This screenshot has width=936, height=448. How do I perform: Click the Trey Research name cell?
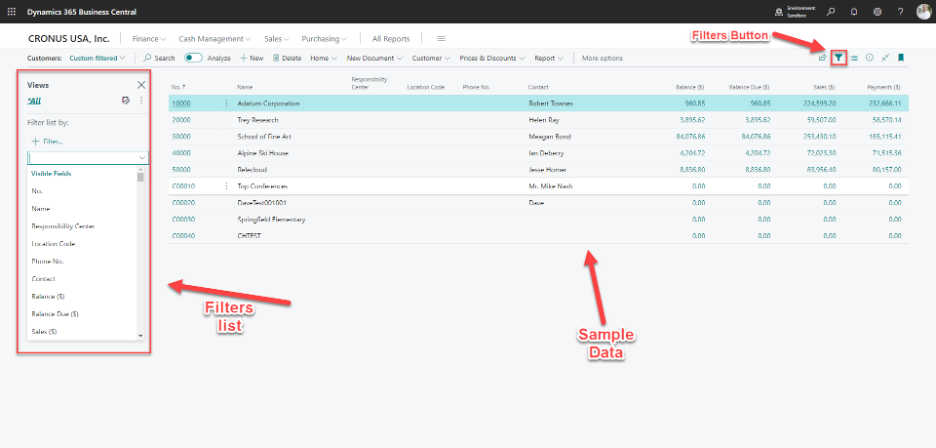coord(257,120)
